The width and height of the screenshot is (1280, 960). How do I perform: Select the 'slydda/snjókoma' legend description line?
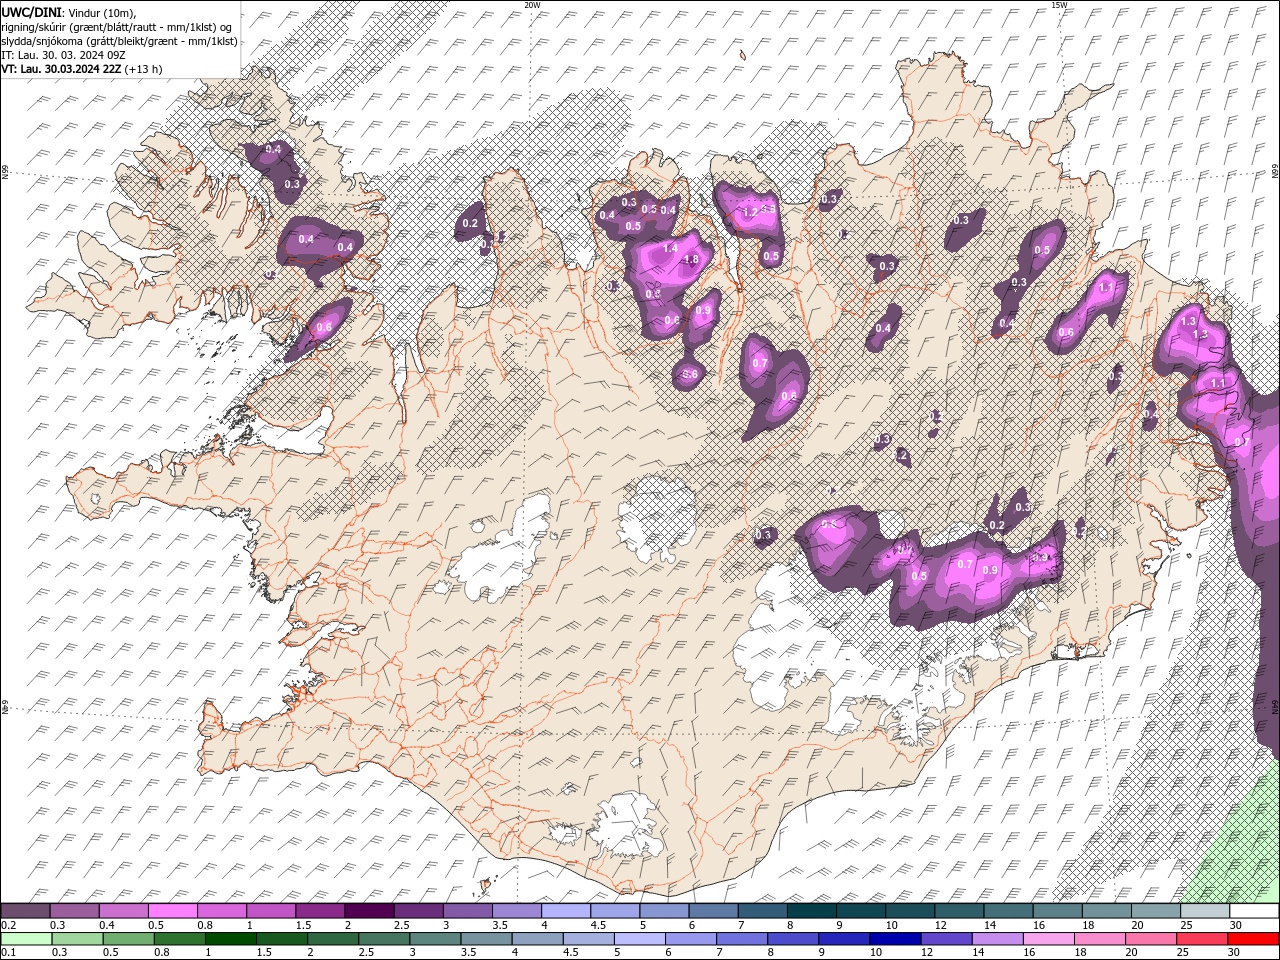120,41
